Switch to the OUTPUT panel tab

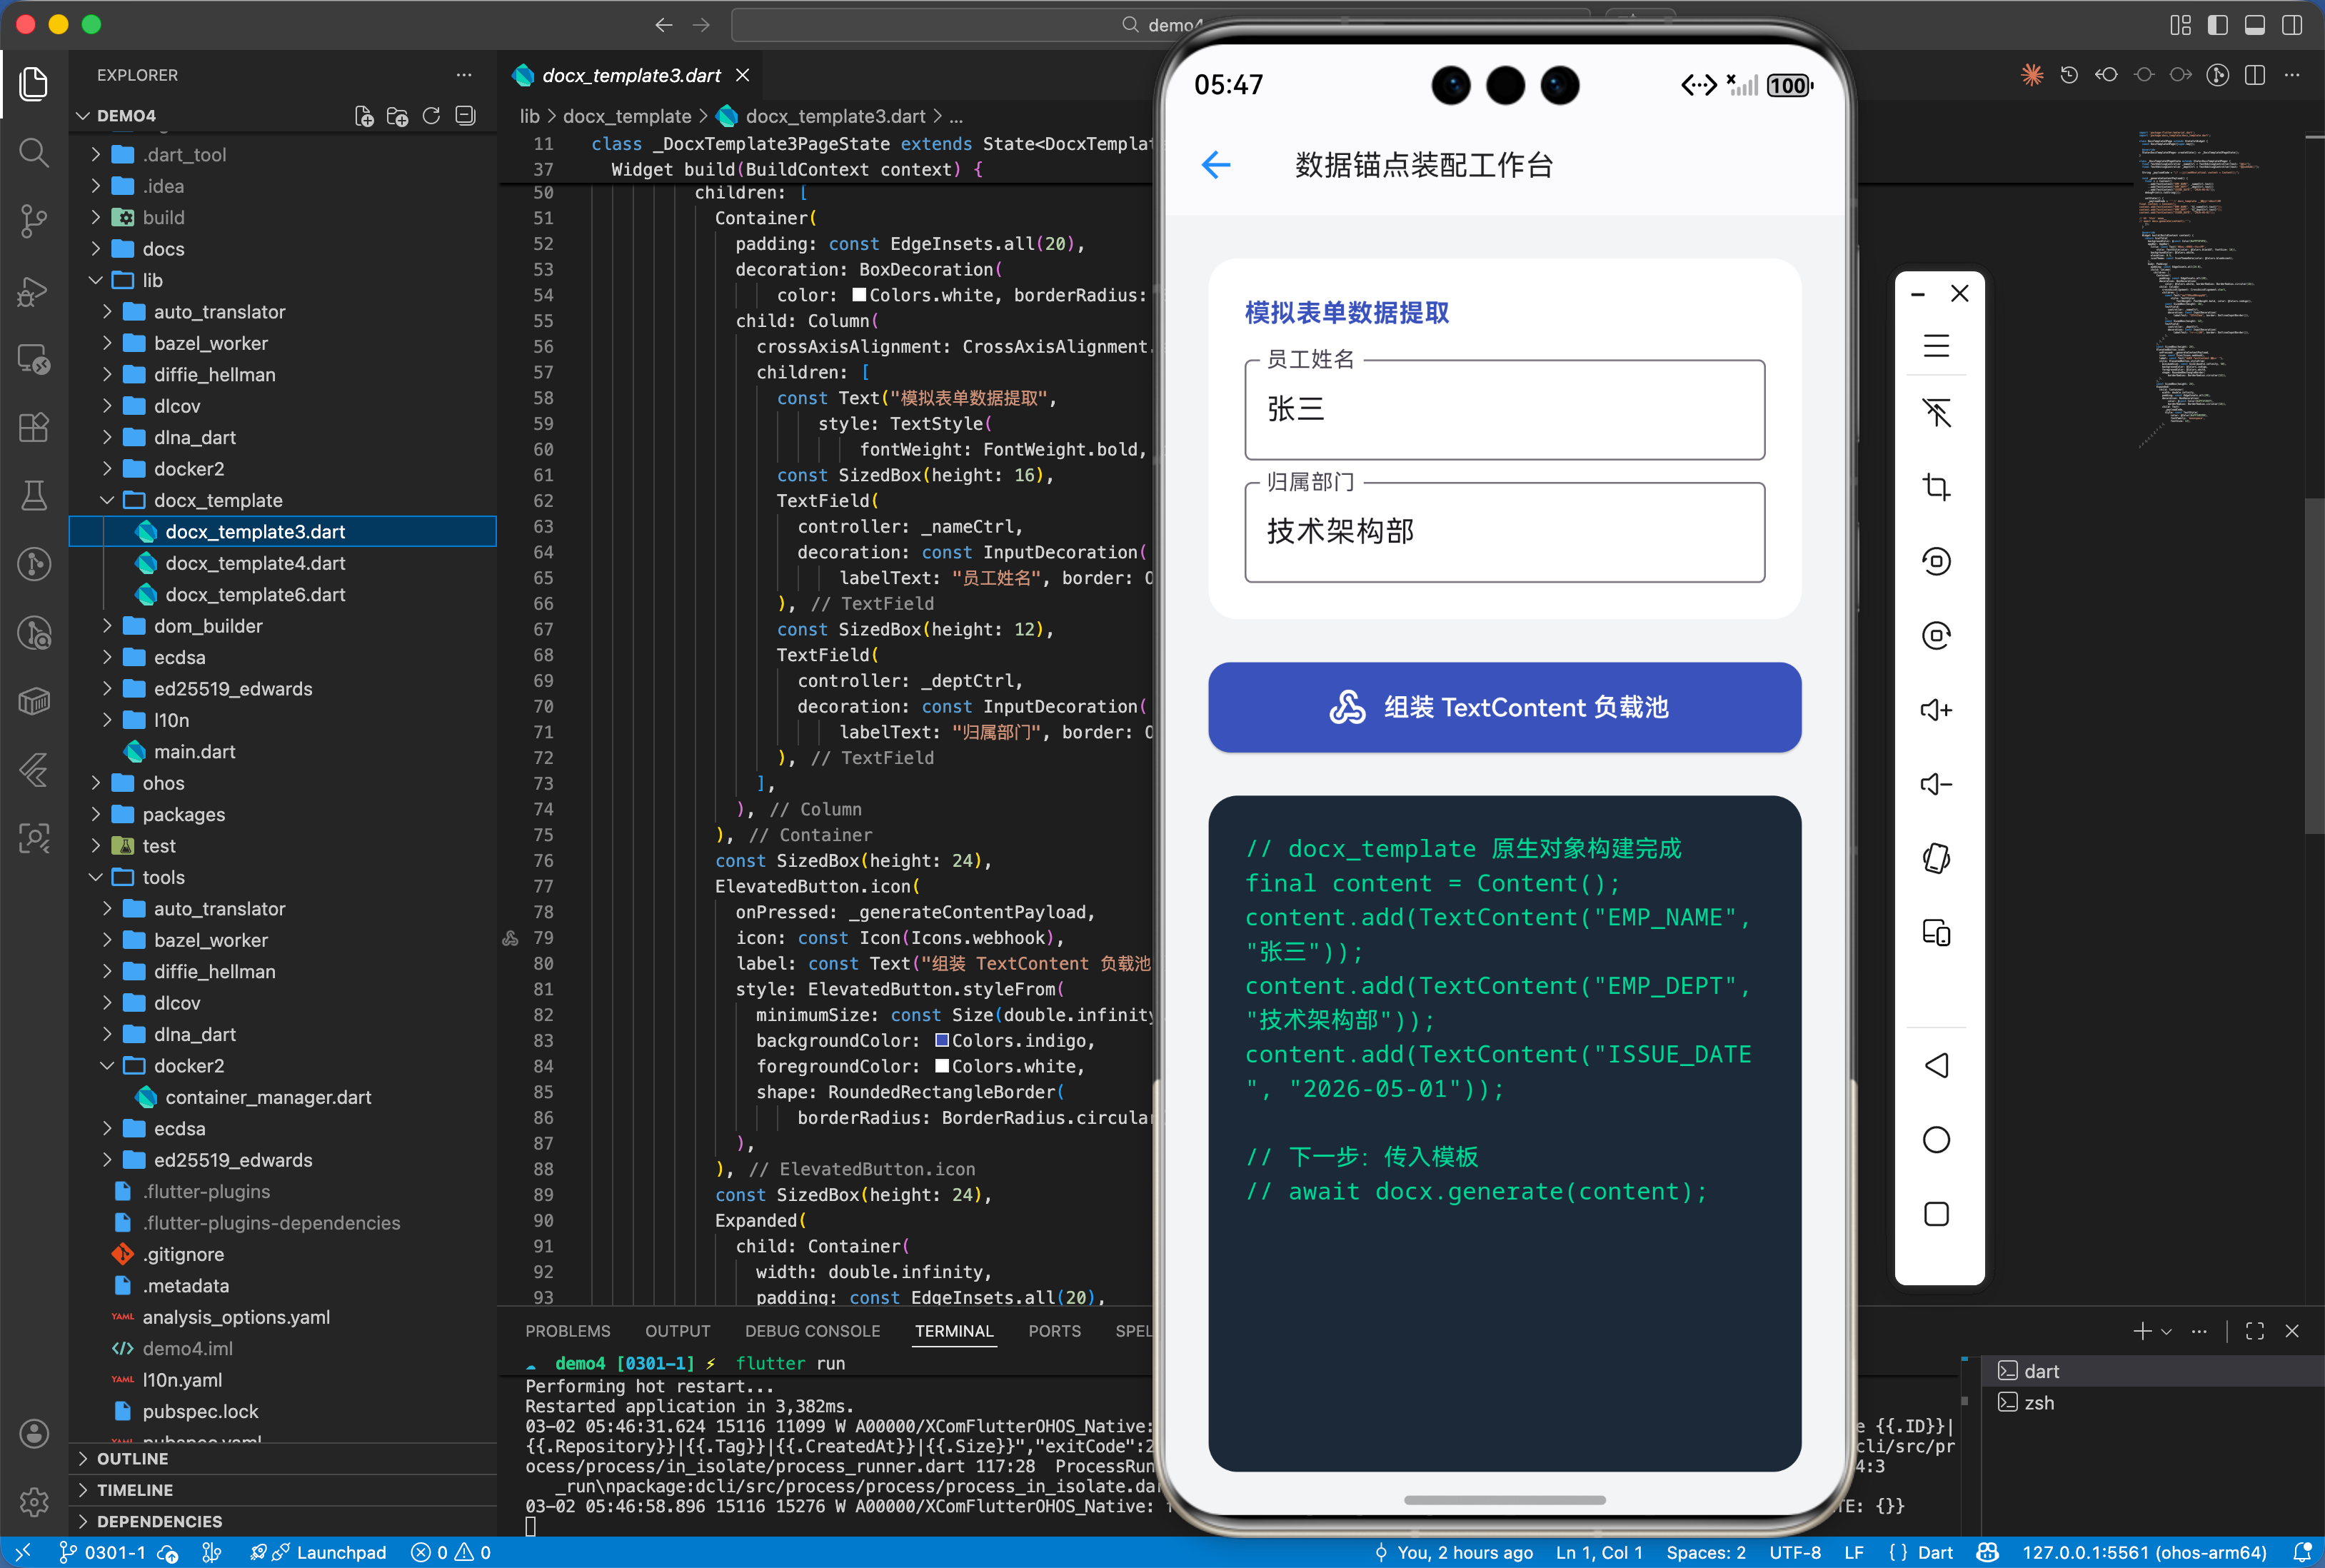(x=678, y=1331)
